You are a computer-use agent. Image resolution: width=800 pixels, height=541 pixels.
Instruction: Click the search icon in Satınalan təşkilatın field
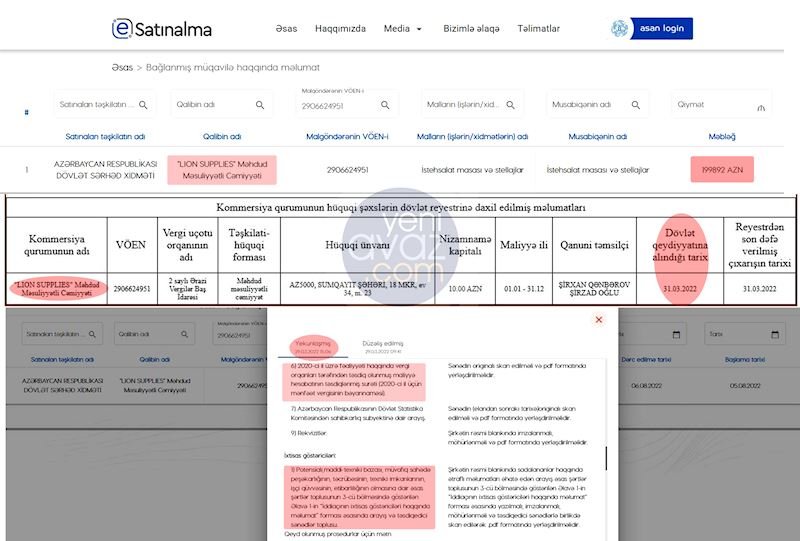tap(143, 105)
